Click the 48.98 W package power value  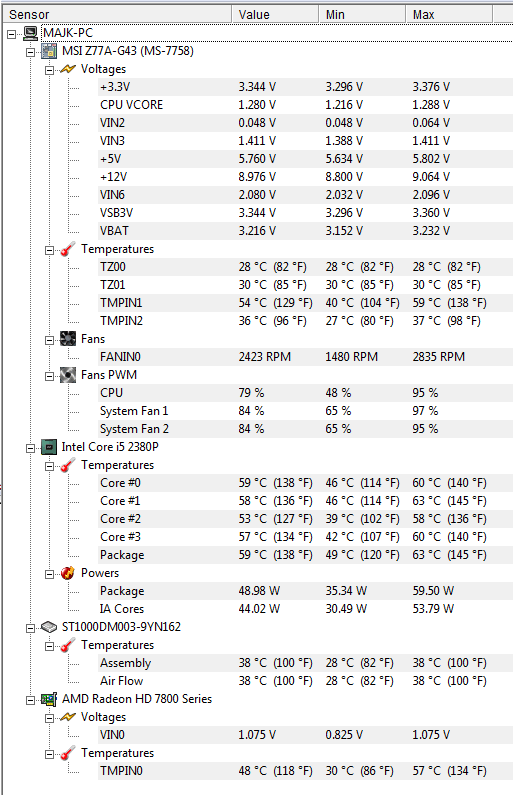click(x=259, y=591)
